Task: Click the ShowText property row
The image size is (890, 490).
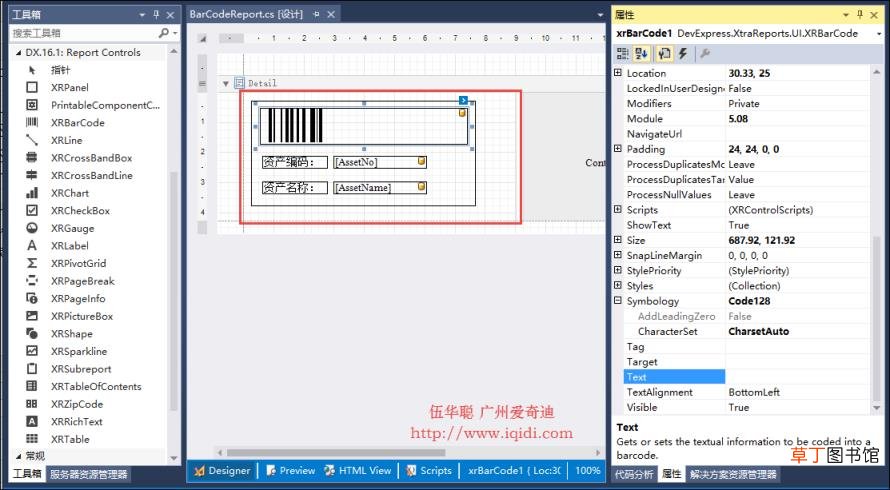Action: [746, 225]
